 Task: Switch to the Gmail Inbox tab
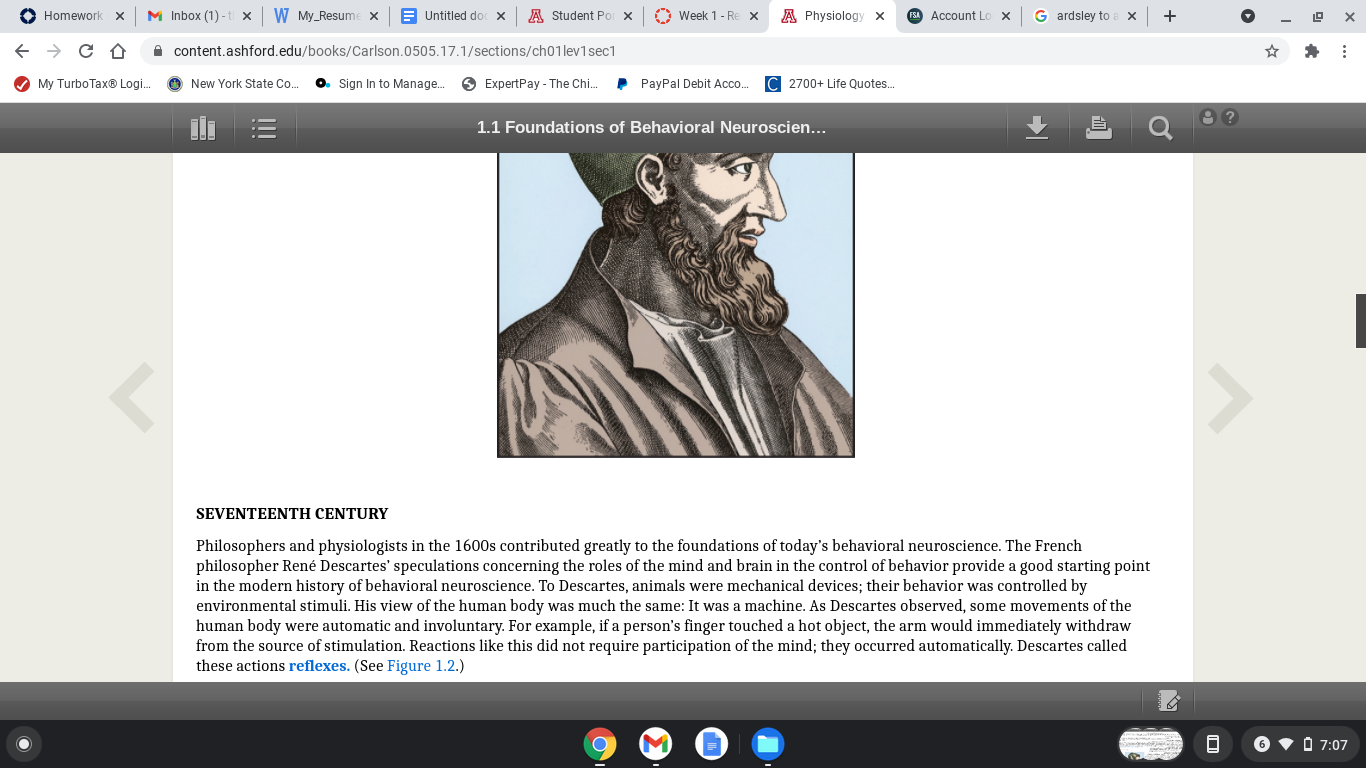pos(198,16)
